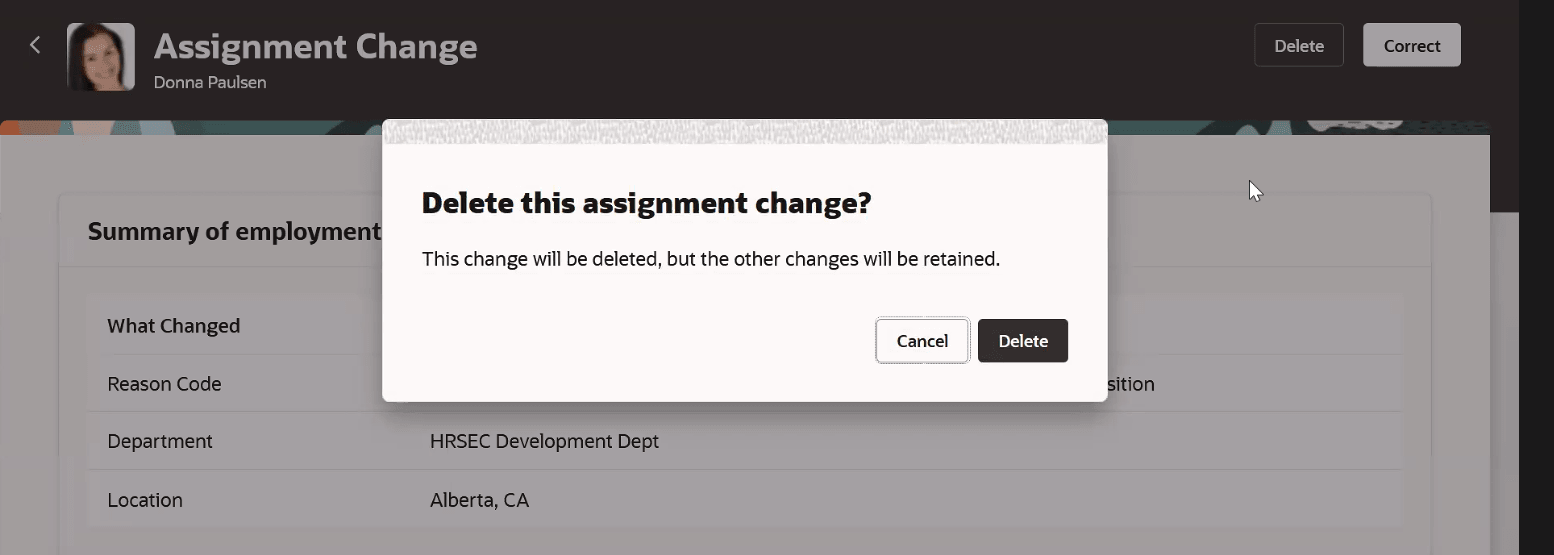Click the HRSEC Development Dept value
Viewport: 1554px width, 555px height.
click(544, 441)
